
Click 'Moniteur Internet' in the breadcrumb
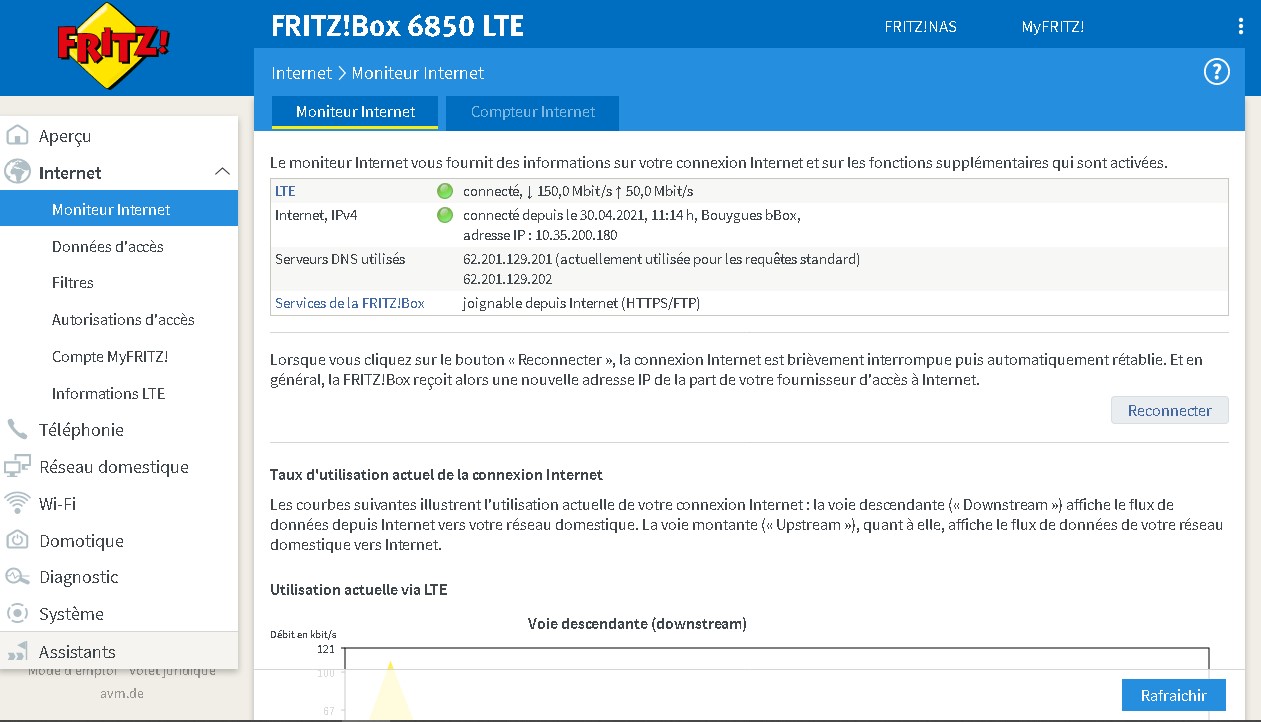417,73
